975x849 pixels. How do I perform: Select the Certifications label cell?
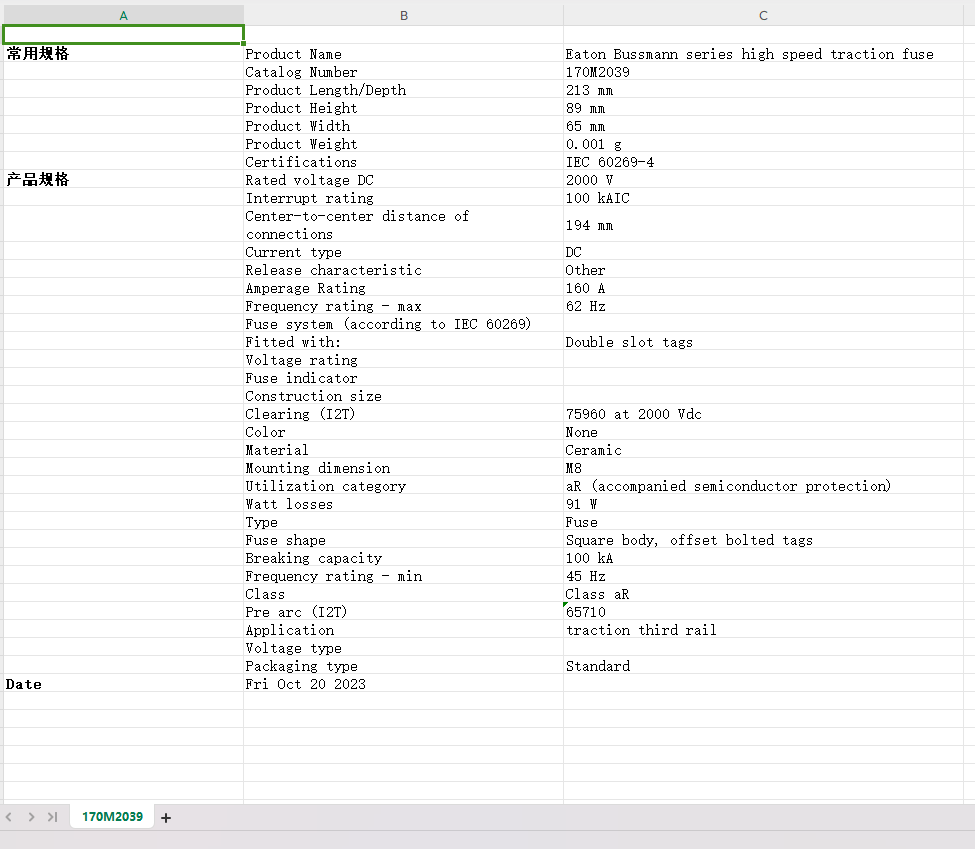tap(404, 162)
